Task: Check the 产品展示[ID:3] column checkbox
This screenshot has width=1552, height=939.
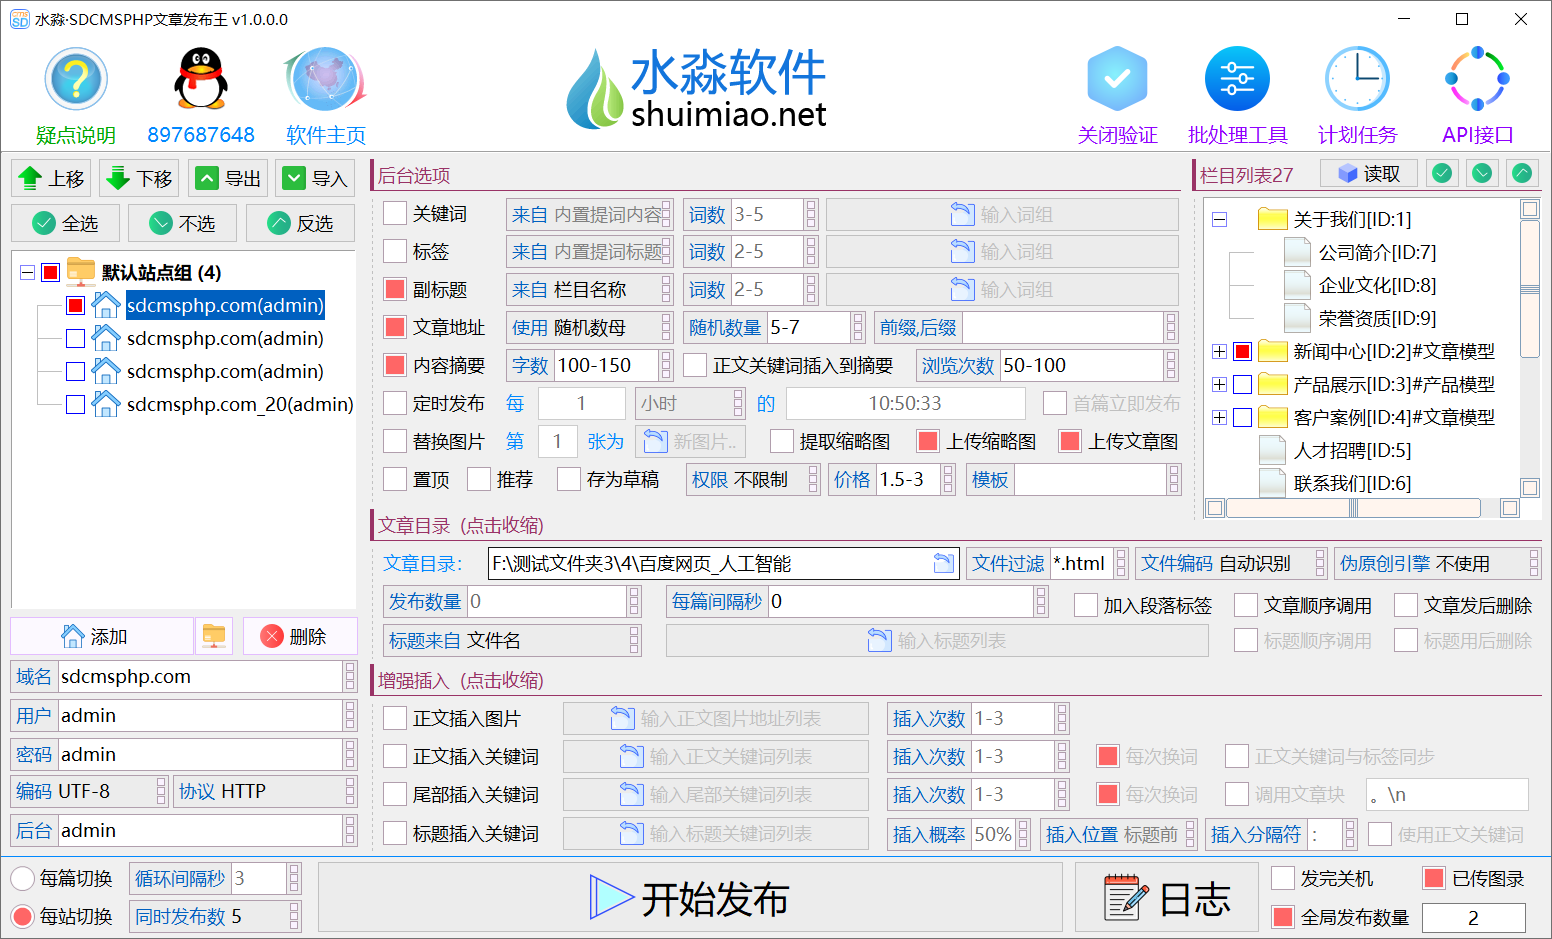Action: (1243, 384)
